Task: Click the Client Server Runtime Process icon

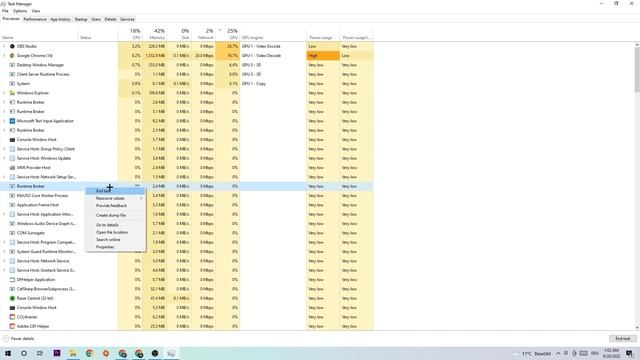Action: pos(12,74)
